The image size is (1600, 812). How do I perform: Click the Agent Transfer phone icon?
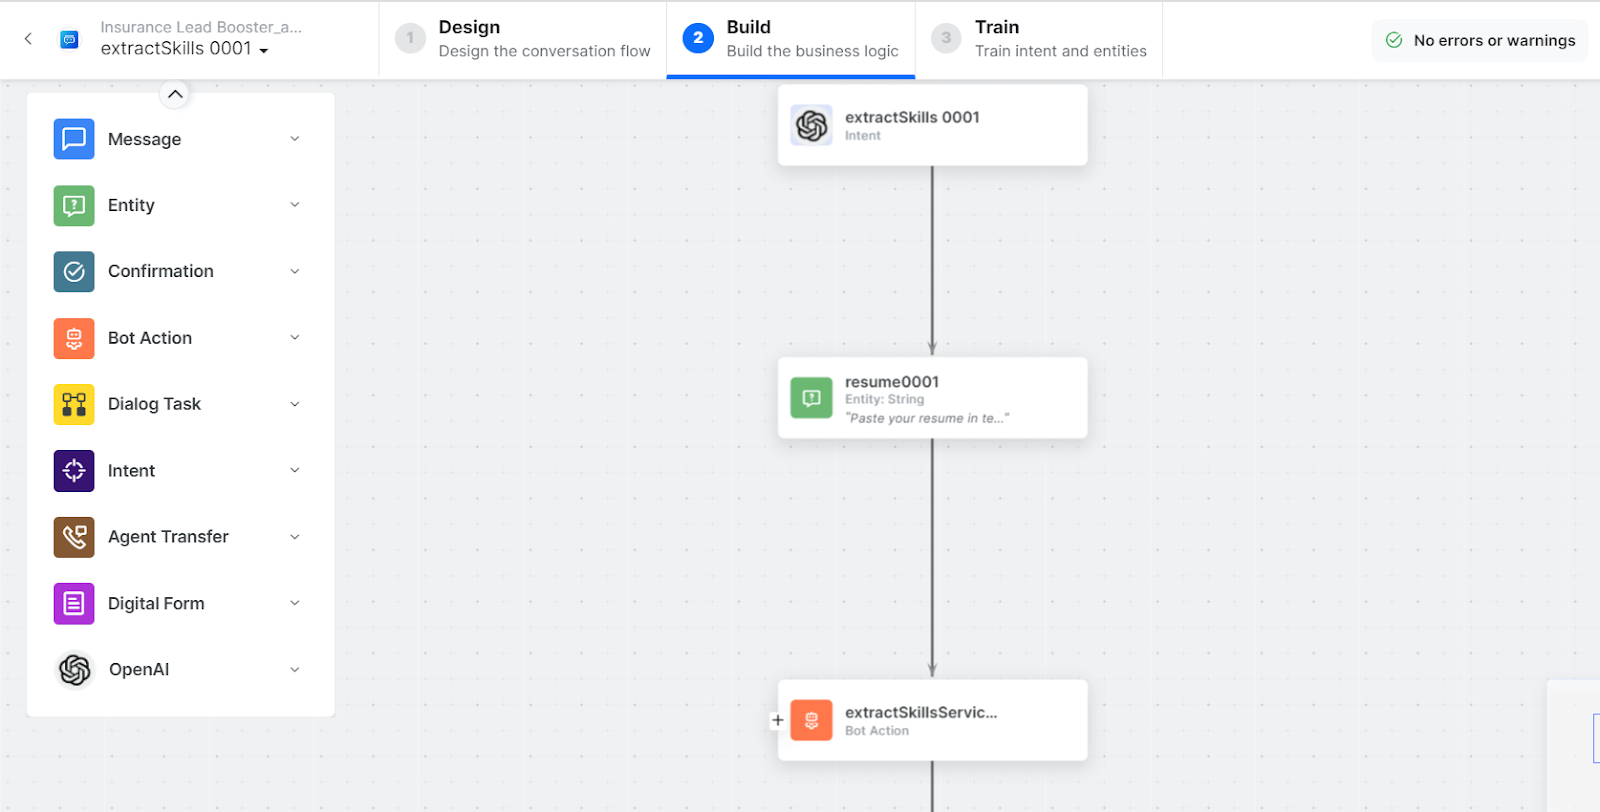(74, 537)
